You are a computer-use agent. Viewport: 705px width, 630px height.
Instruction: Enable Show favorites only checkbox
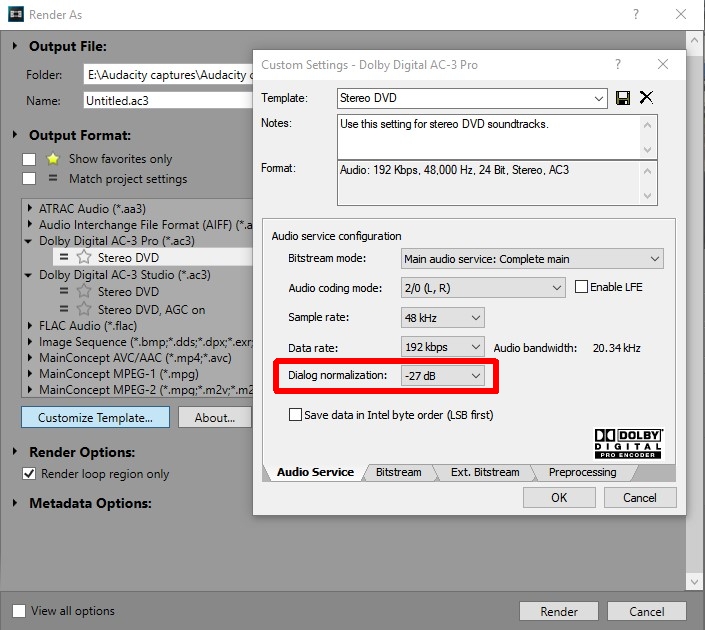pyautogui.click(x=29, y=159)
